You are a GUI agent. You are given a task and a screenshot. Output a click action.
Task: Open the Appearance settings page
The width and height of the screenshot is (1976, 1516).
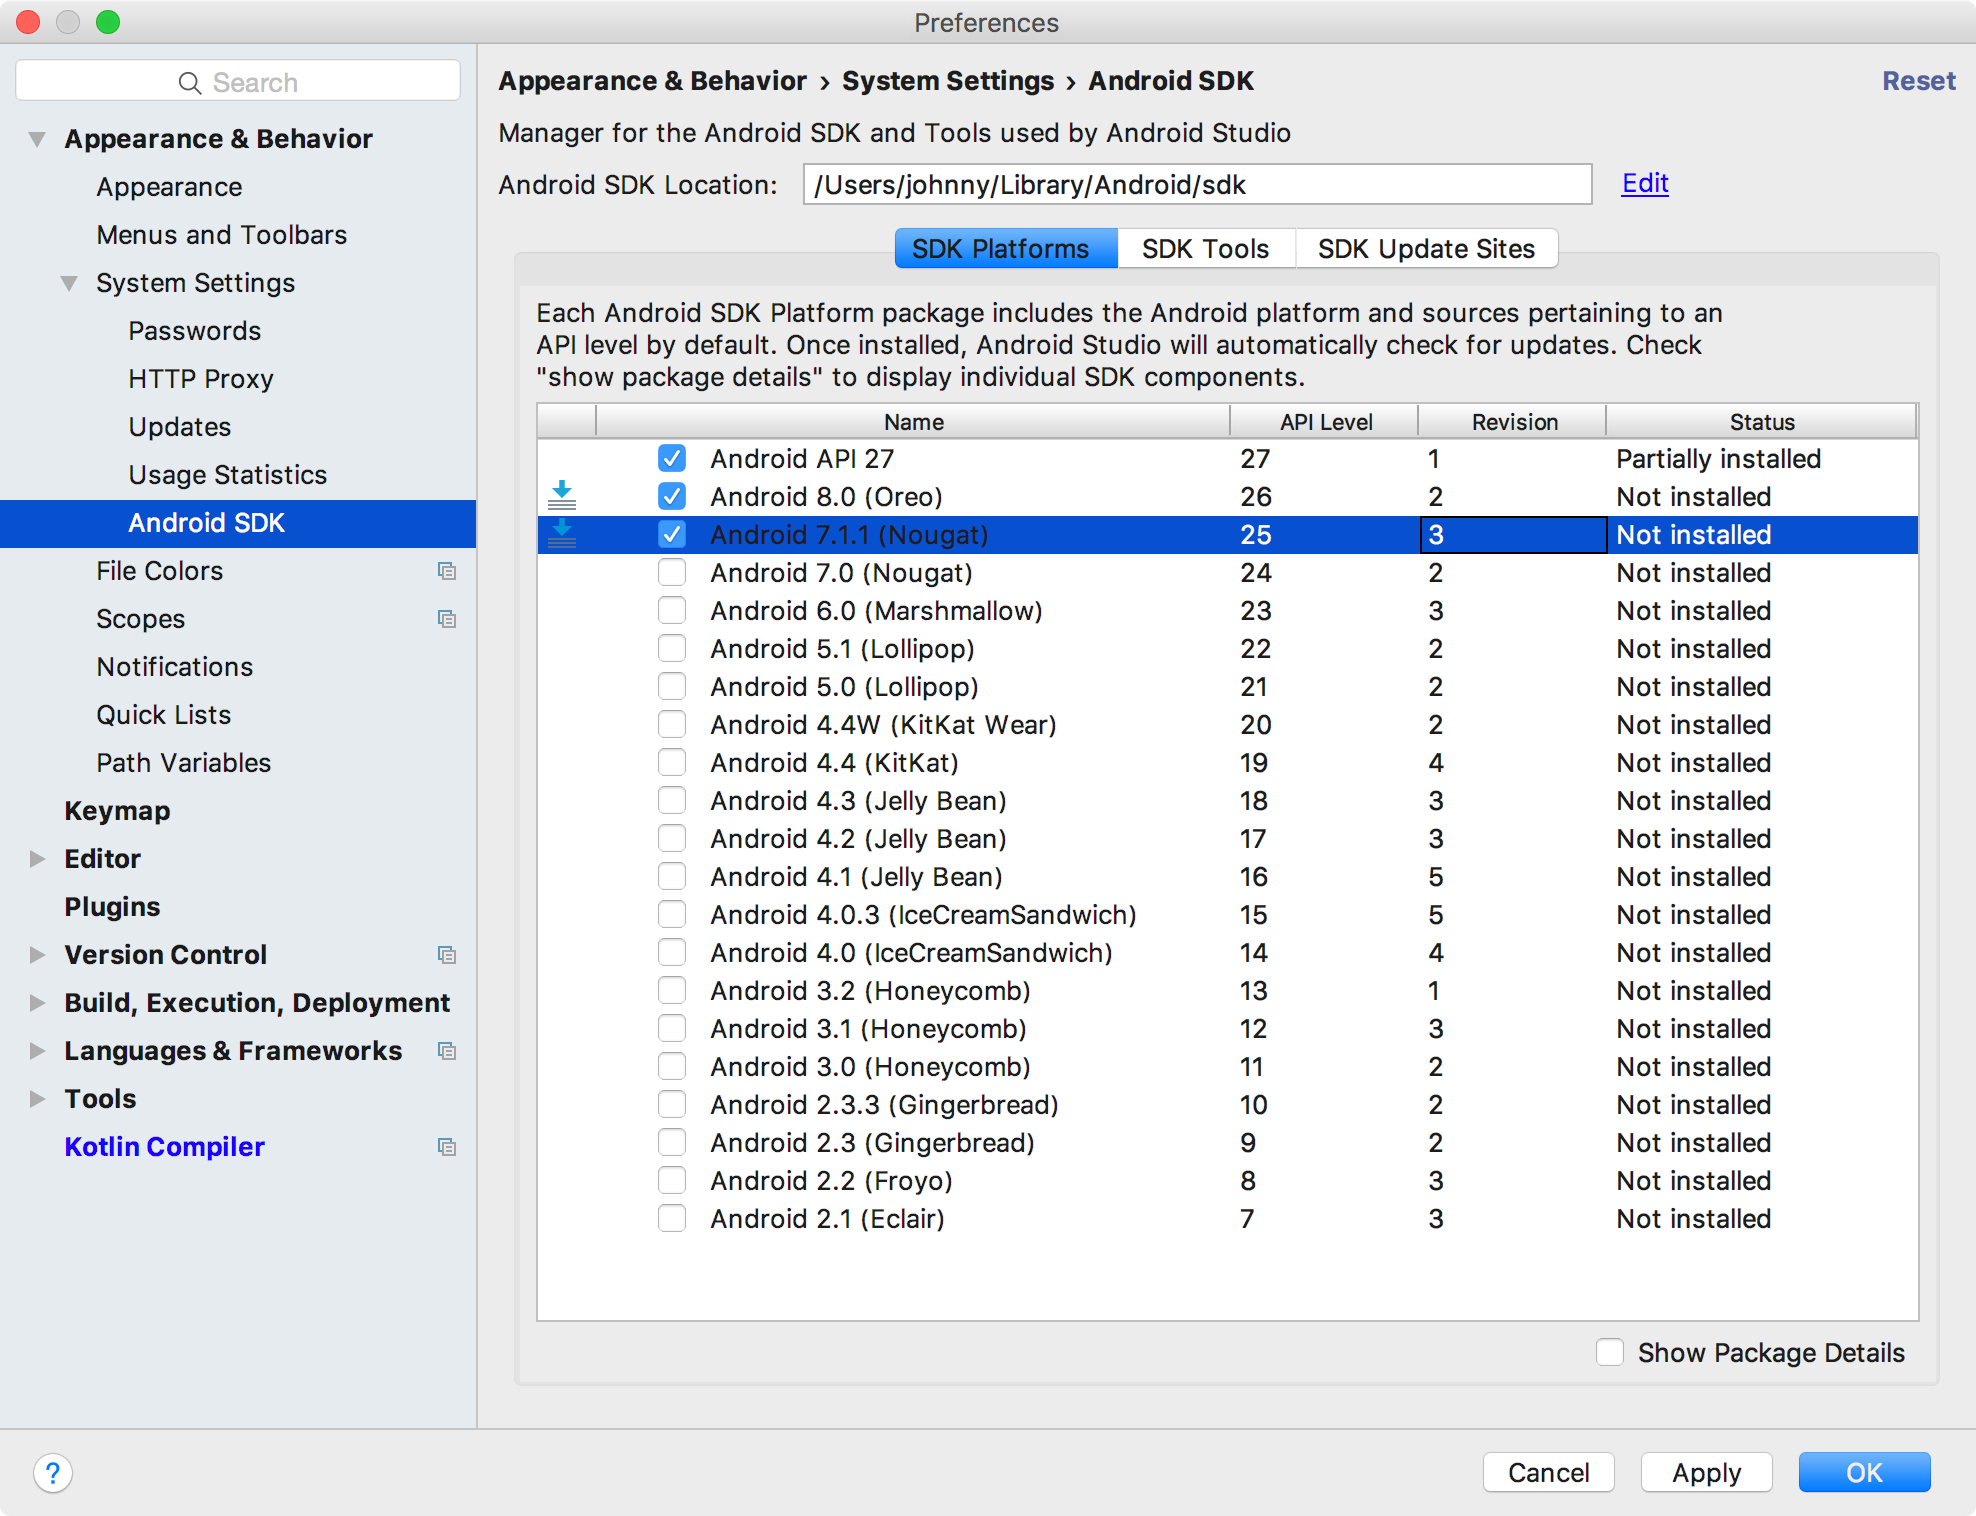point(169,187)
